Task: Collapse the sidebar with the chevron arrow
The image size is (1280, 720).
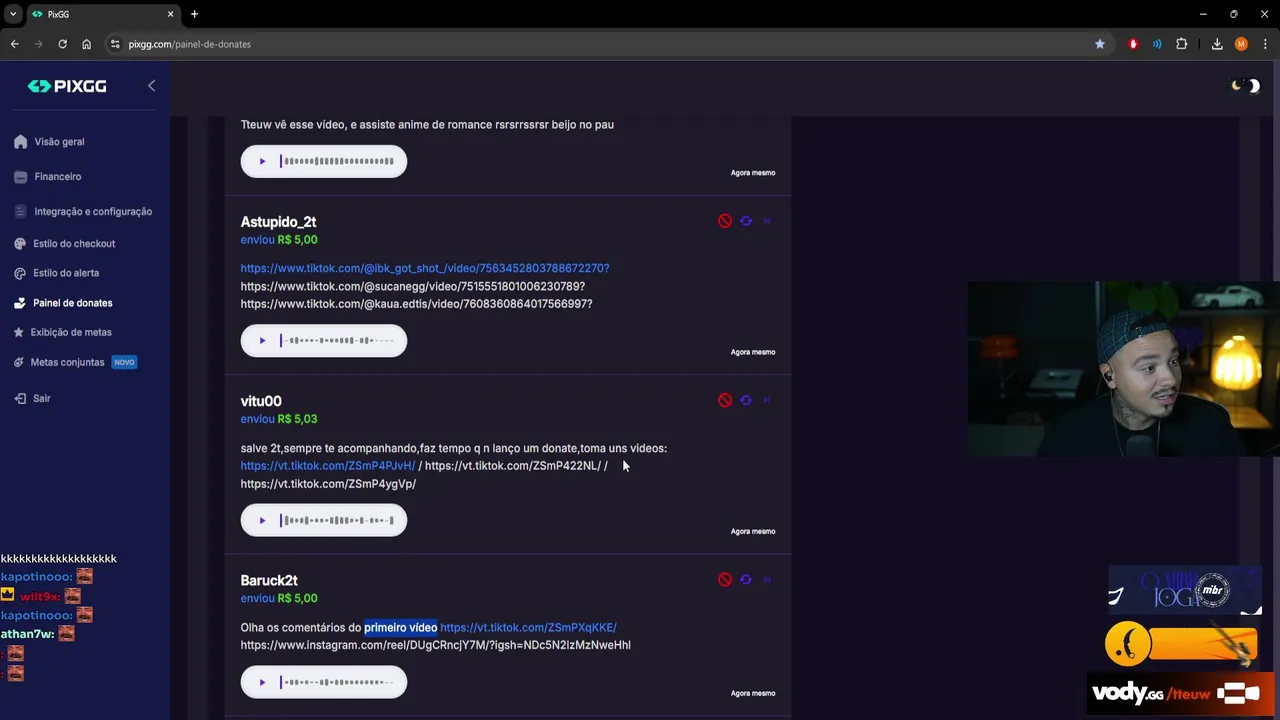Action: (151, 86)
